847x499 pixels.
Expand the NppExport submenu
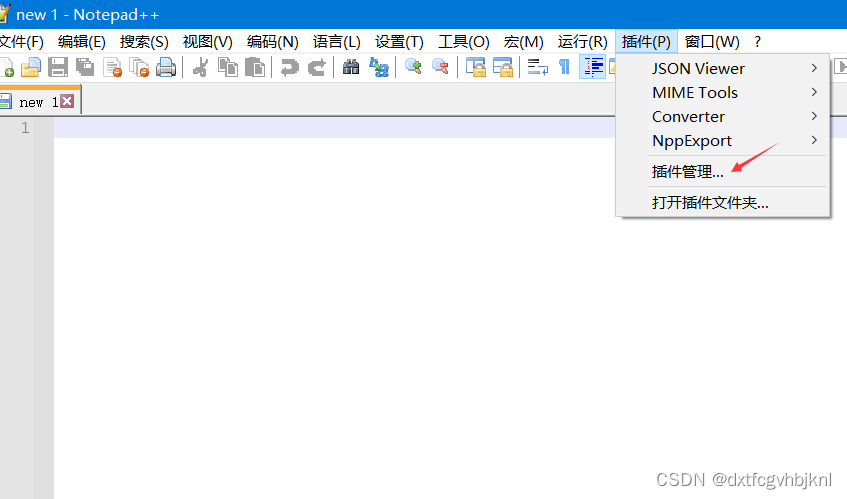pos(722,141)
